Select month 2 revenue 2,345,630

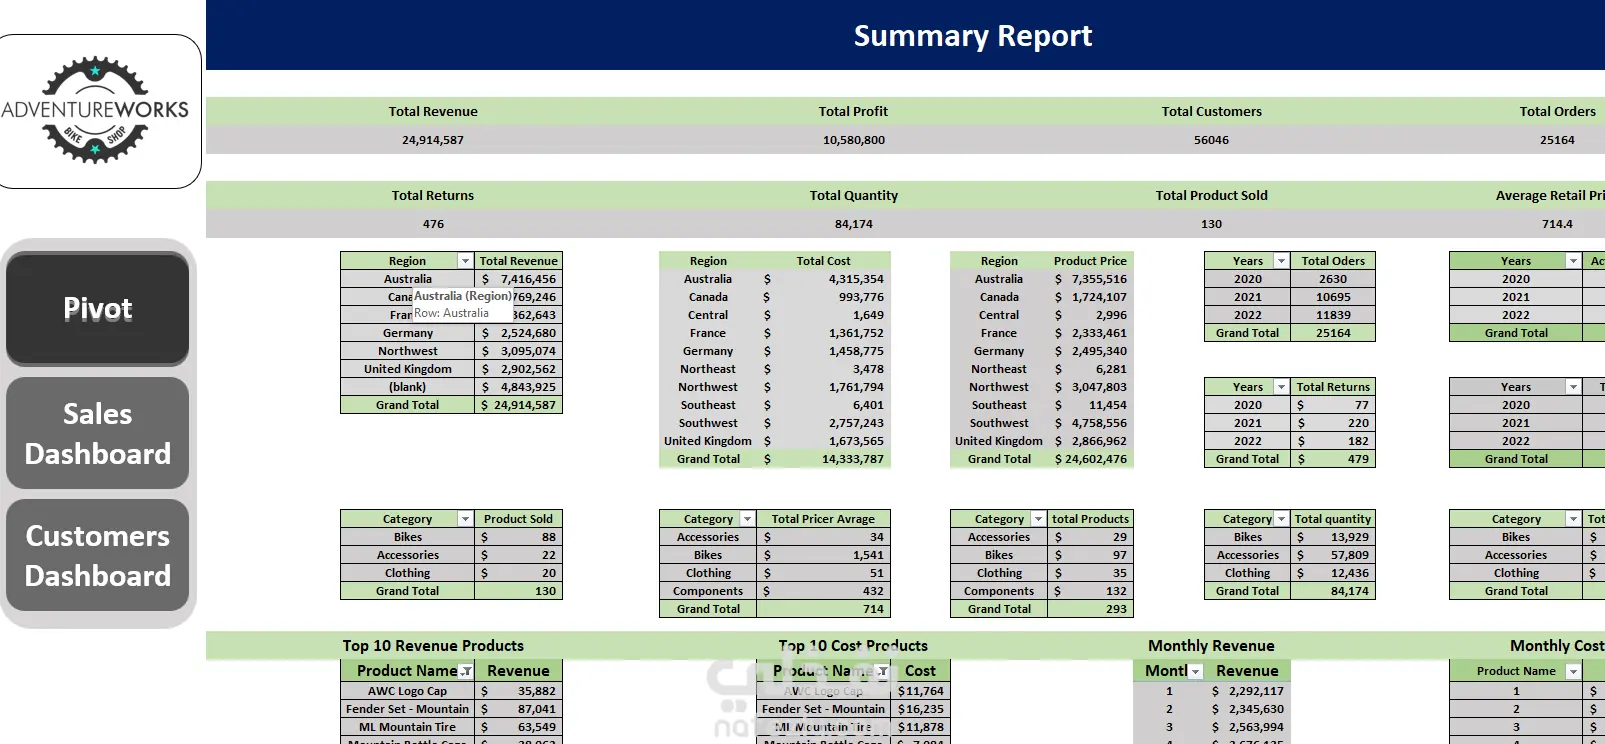1247,709
